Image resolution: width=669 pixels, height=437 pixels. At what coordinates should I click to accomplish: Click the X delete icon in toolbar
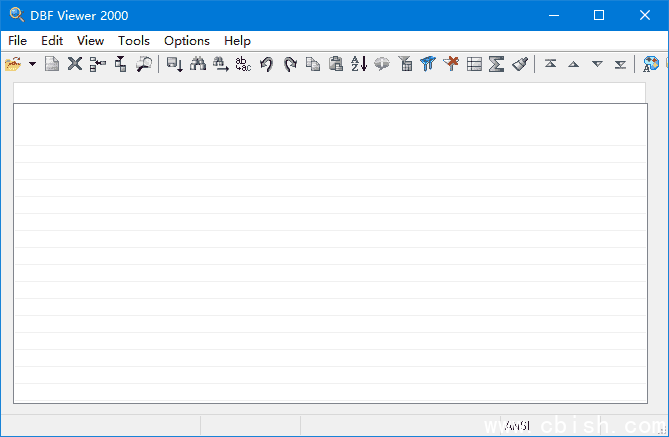click(x=75, y=64)
